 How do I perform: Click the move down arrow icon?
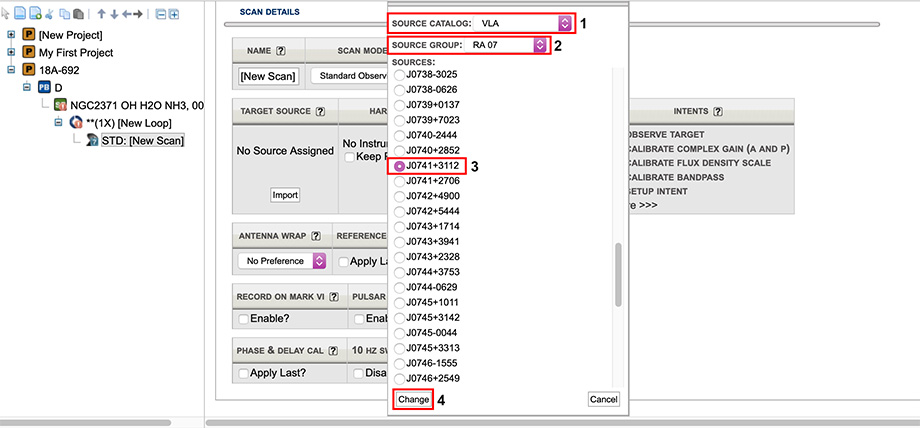point(113,14)
